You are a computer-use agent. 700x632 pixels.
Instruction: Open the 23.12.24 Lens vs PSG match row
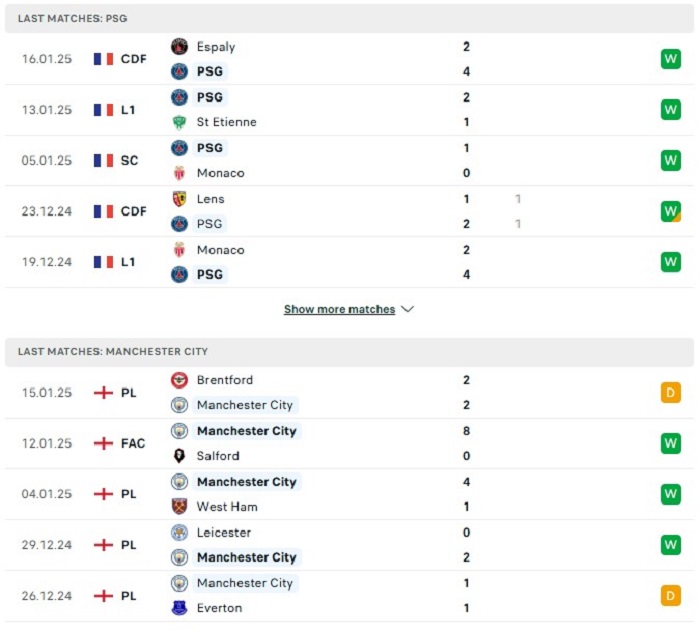coord(349,211)
